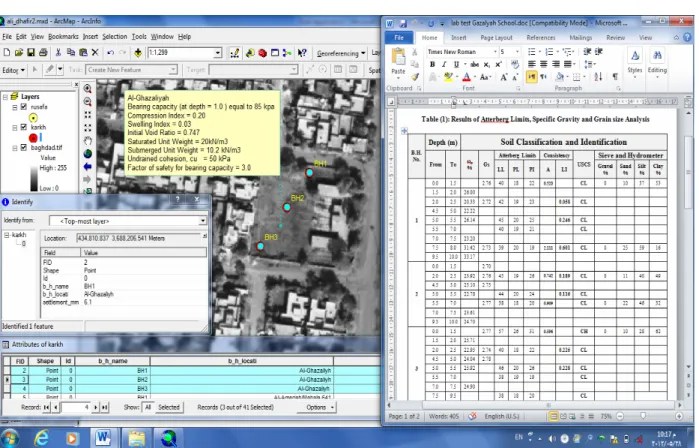
Task: Click the karkh red point symbol
Action: [33, 138]
